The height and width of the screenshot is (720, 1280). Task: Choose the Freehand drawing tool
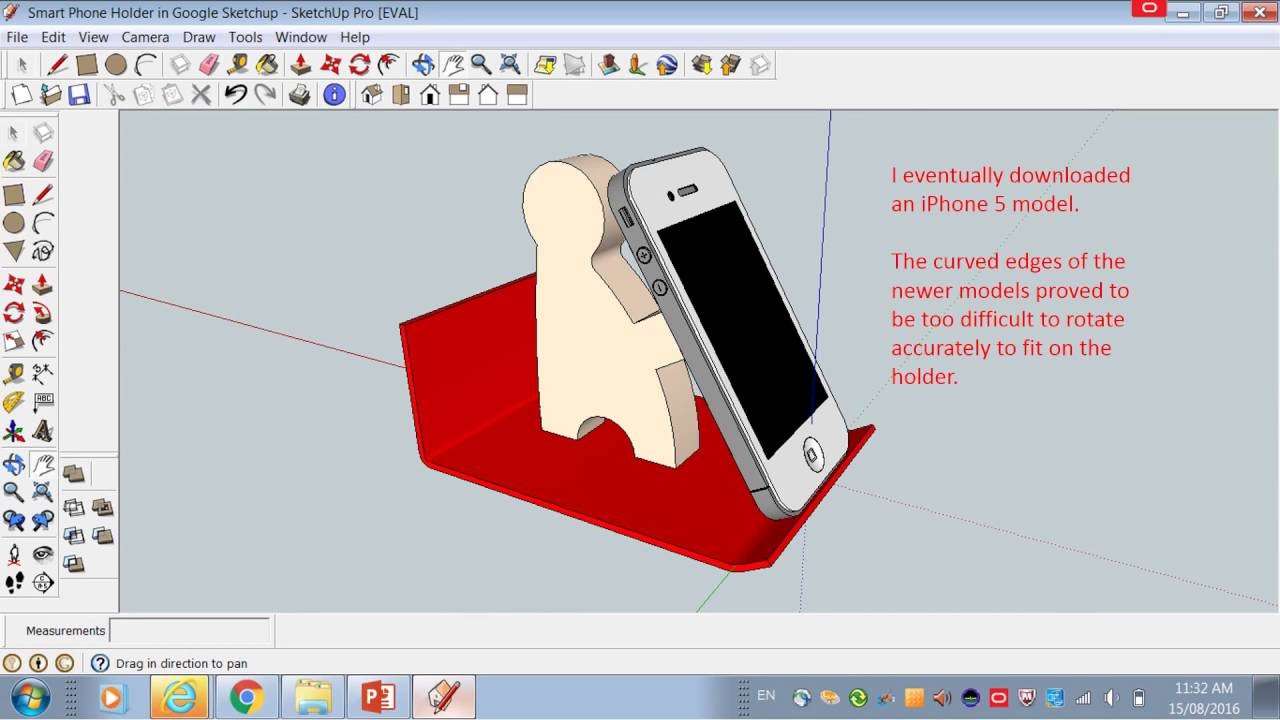[x=43, y=251]
